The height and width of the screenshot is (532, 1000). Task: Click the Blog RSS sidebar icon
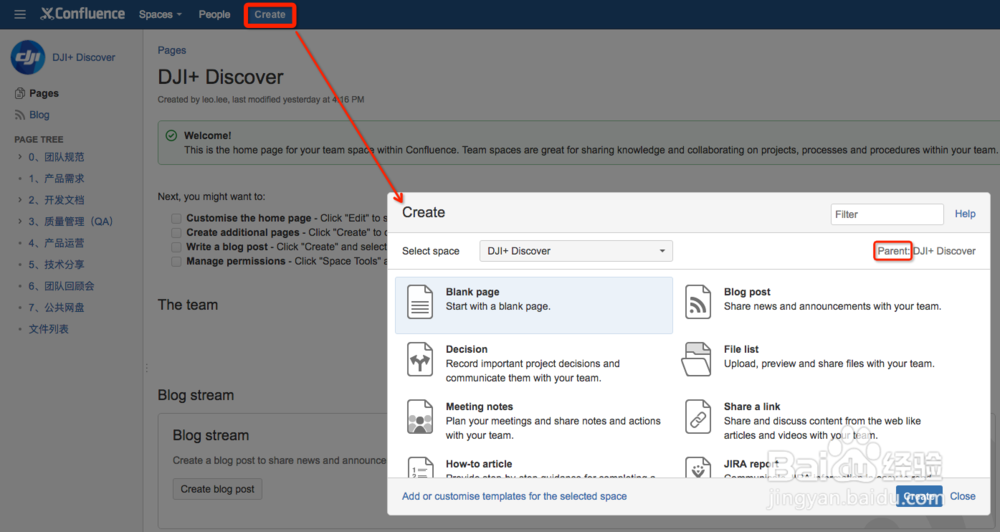[20, 115]
